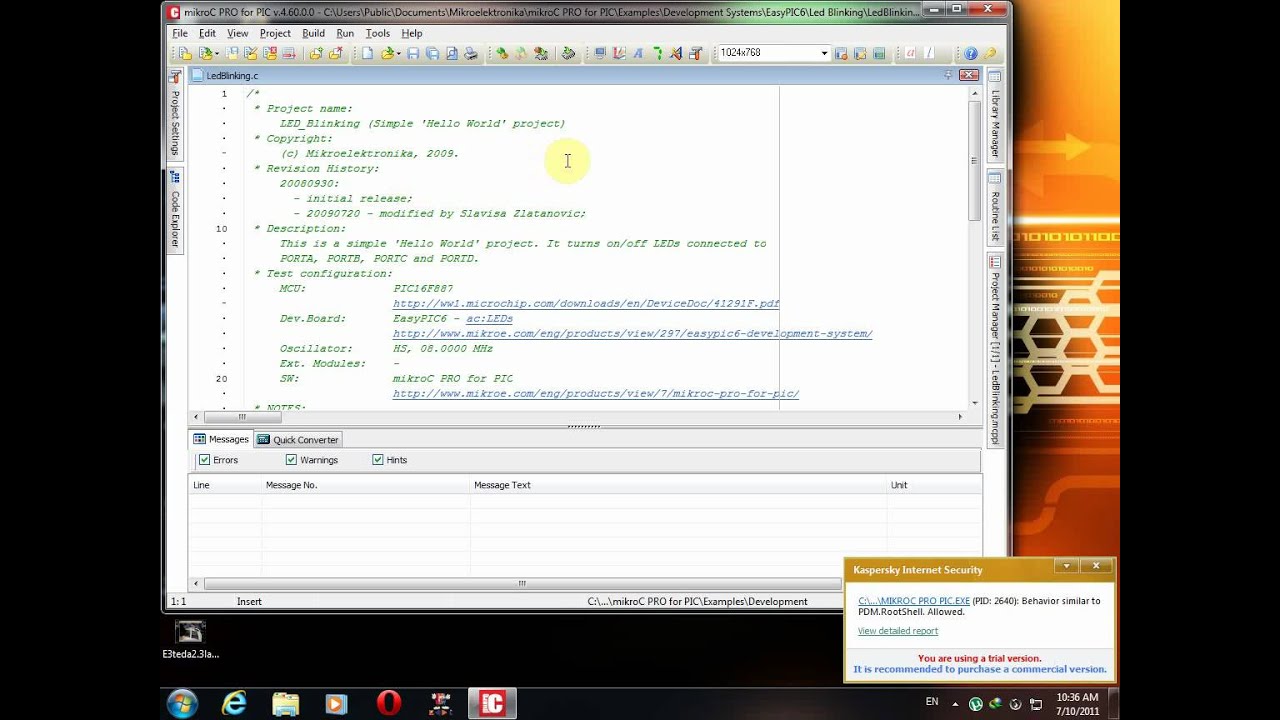Click the red italic 'a' toolbar icon
Image resolution: width=1280 pixels, height=720 pixels.
tap(910, 53)
